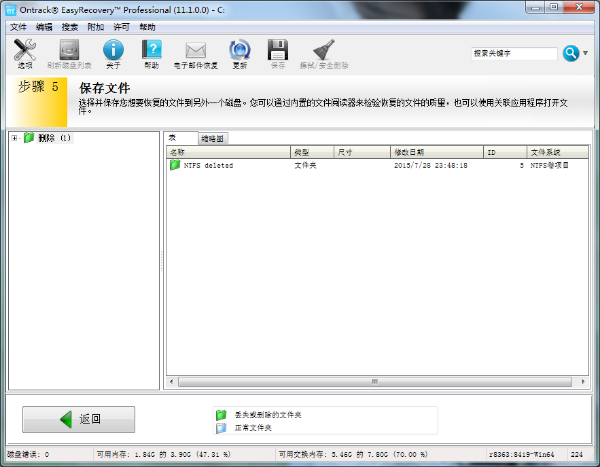Click the 更新 (Update) globe icon
Screen dimensions: 600x467
[240, 50]
